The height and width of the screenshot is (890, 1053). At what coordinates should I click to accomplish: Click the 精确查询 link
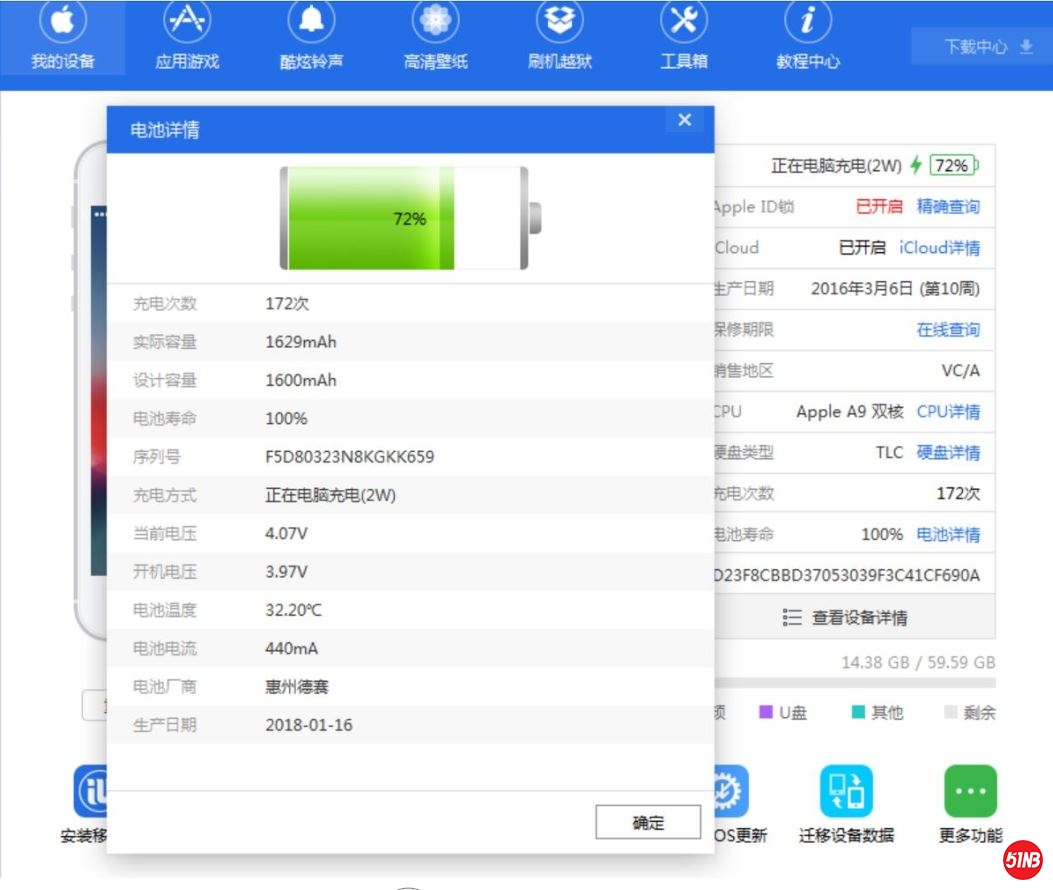948,207
